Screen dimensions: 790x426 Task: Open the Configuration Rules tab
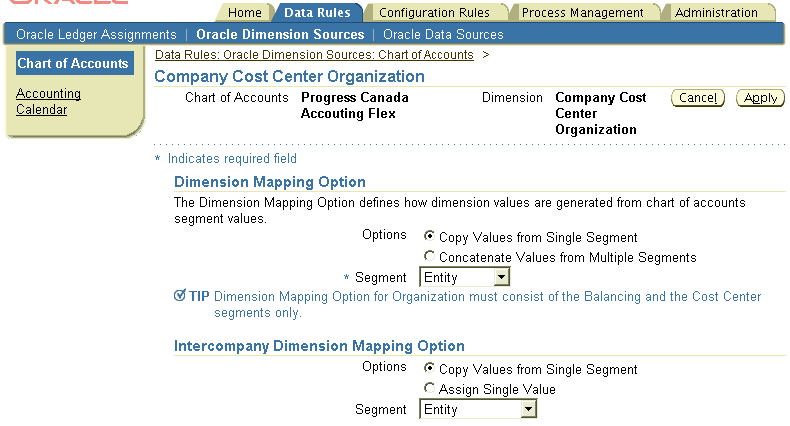[434, 13]
